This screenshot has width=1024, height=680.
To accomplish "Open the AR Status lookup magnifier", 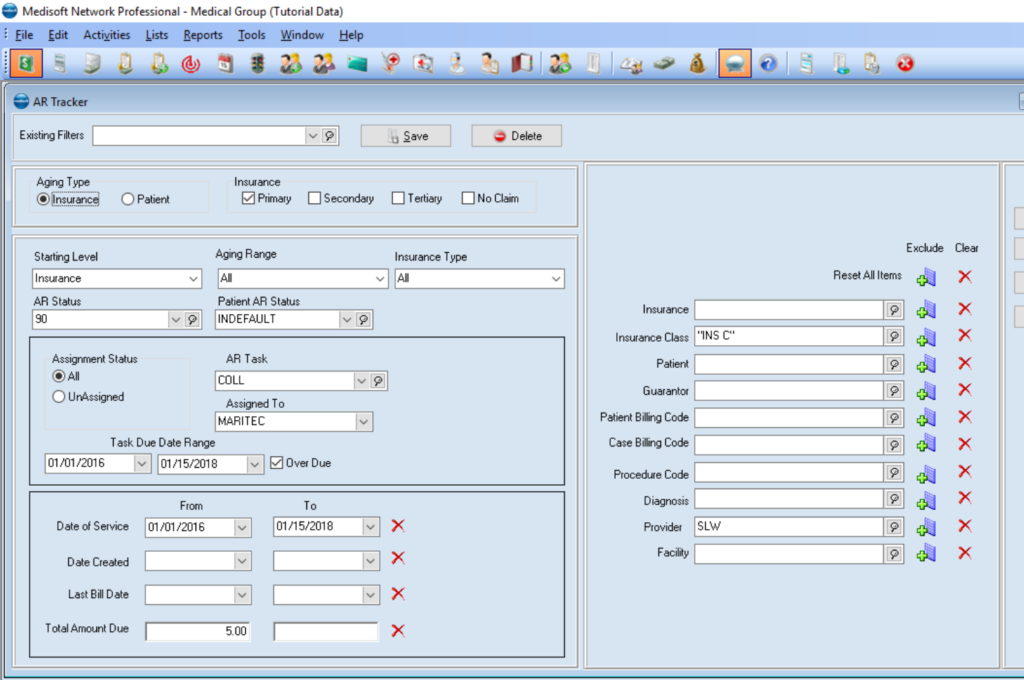I will pyautogui.click(x=192, y=319).
